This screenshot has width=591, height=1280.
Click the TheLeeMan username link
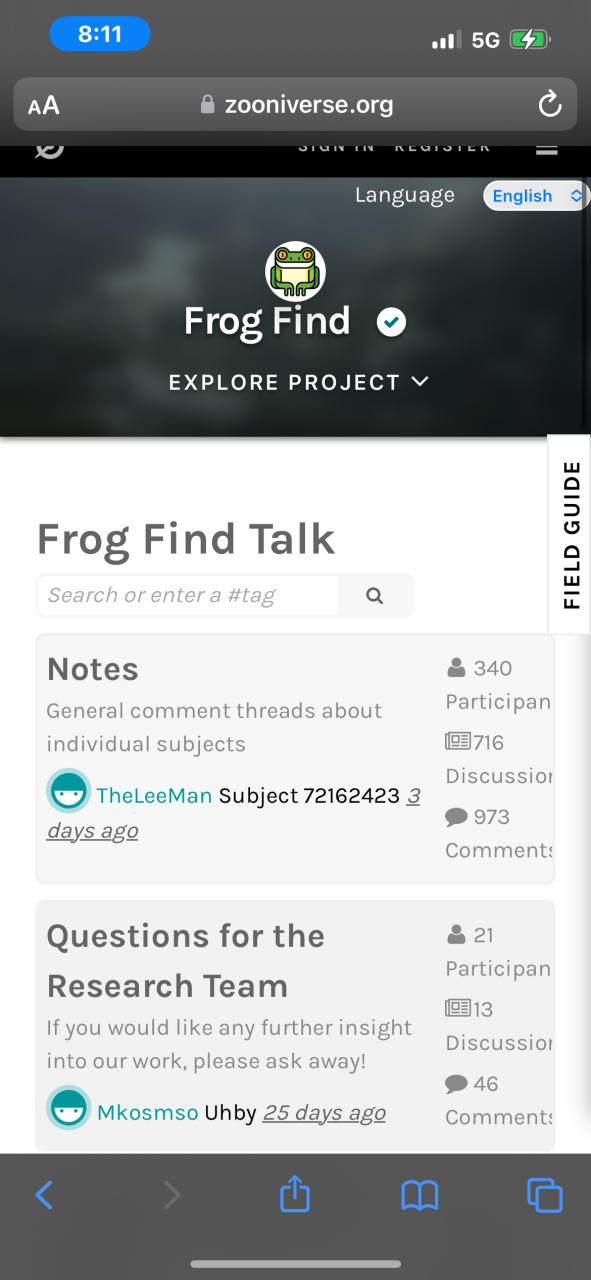tap(154, 796)
